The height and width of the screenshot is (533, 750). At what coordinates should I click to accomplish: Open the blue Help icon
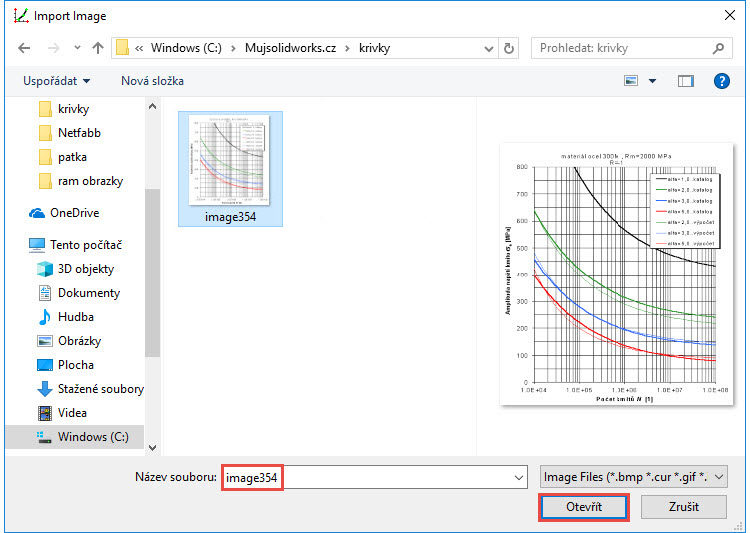721,81
